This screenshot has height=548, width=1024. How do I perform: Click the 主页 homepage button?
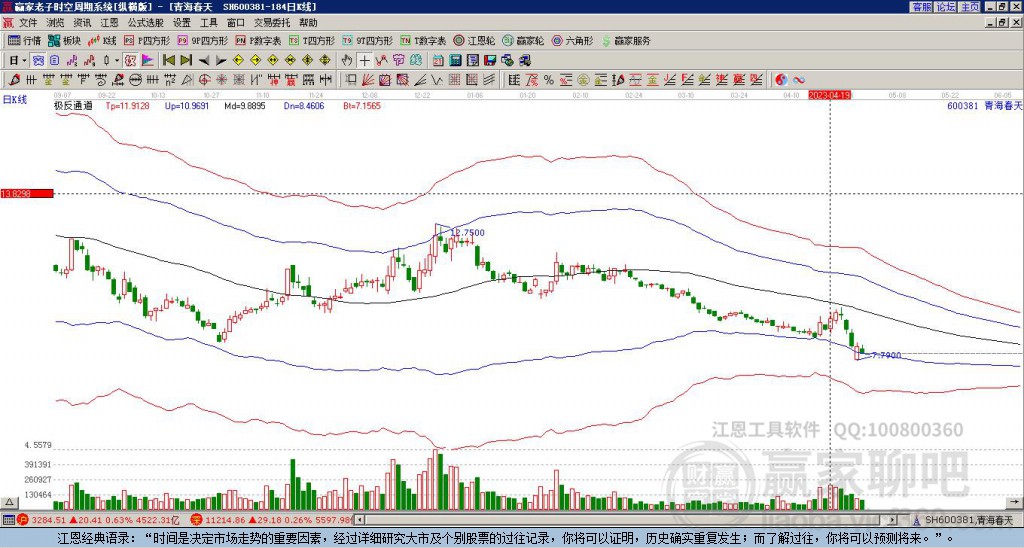coord(970,7)
